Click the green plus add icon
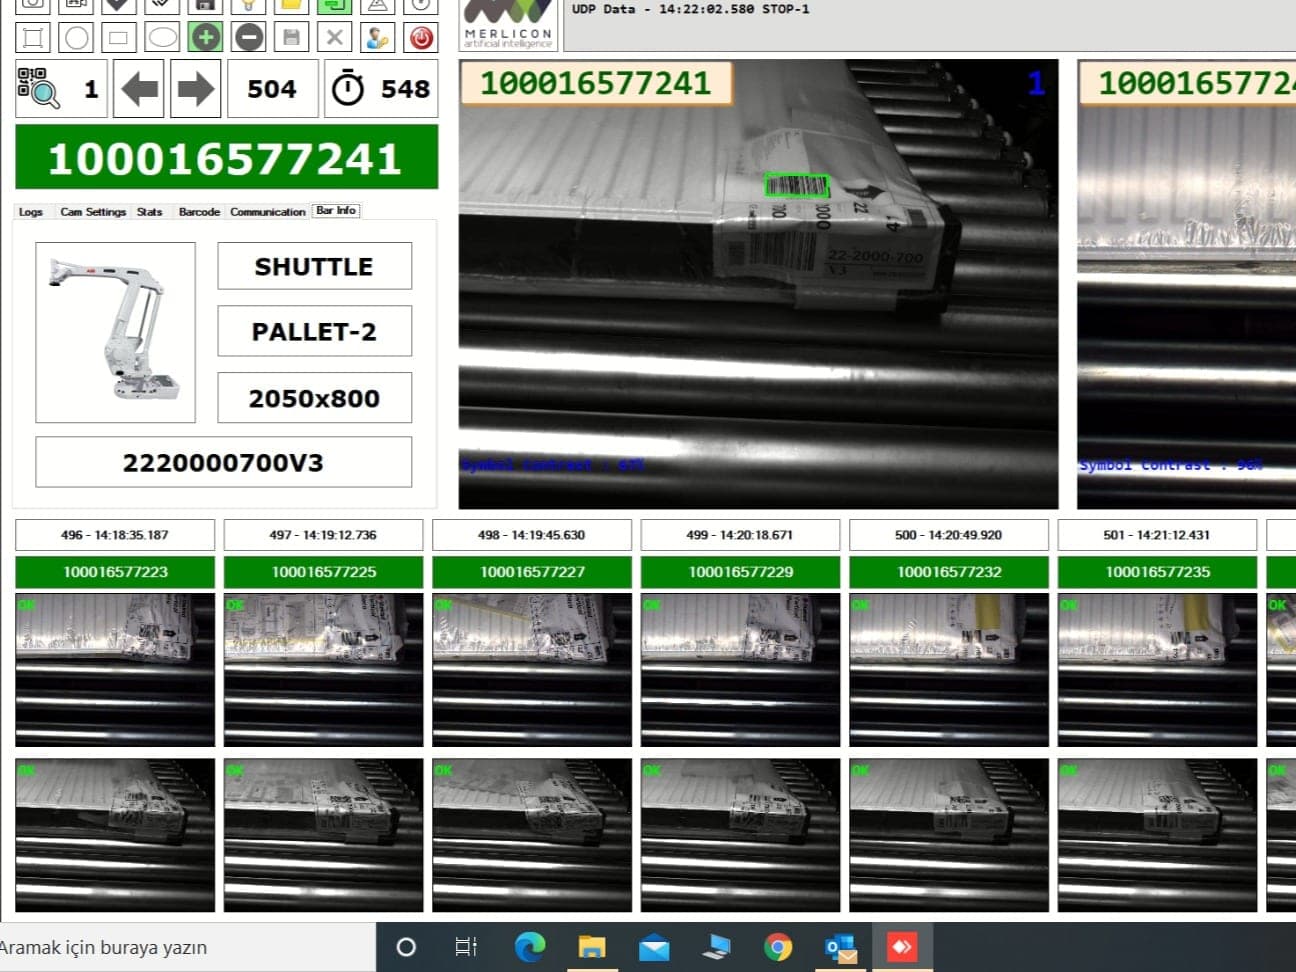Viewport: 1296px width, 972px height. pos(205,38)
